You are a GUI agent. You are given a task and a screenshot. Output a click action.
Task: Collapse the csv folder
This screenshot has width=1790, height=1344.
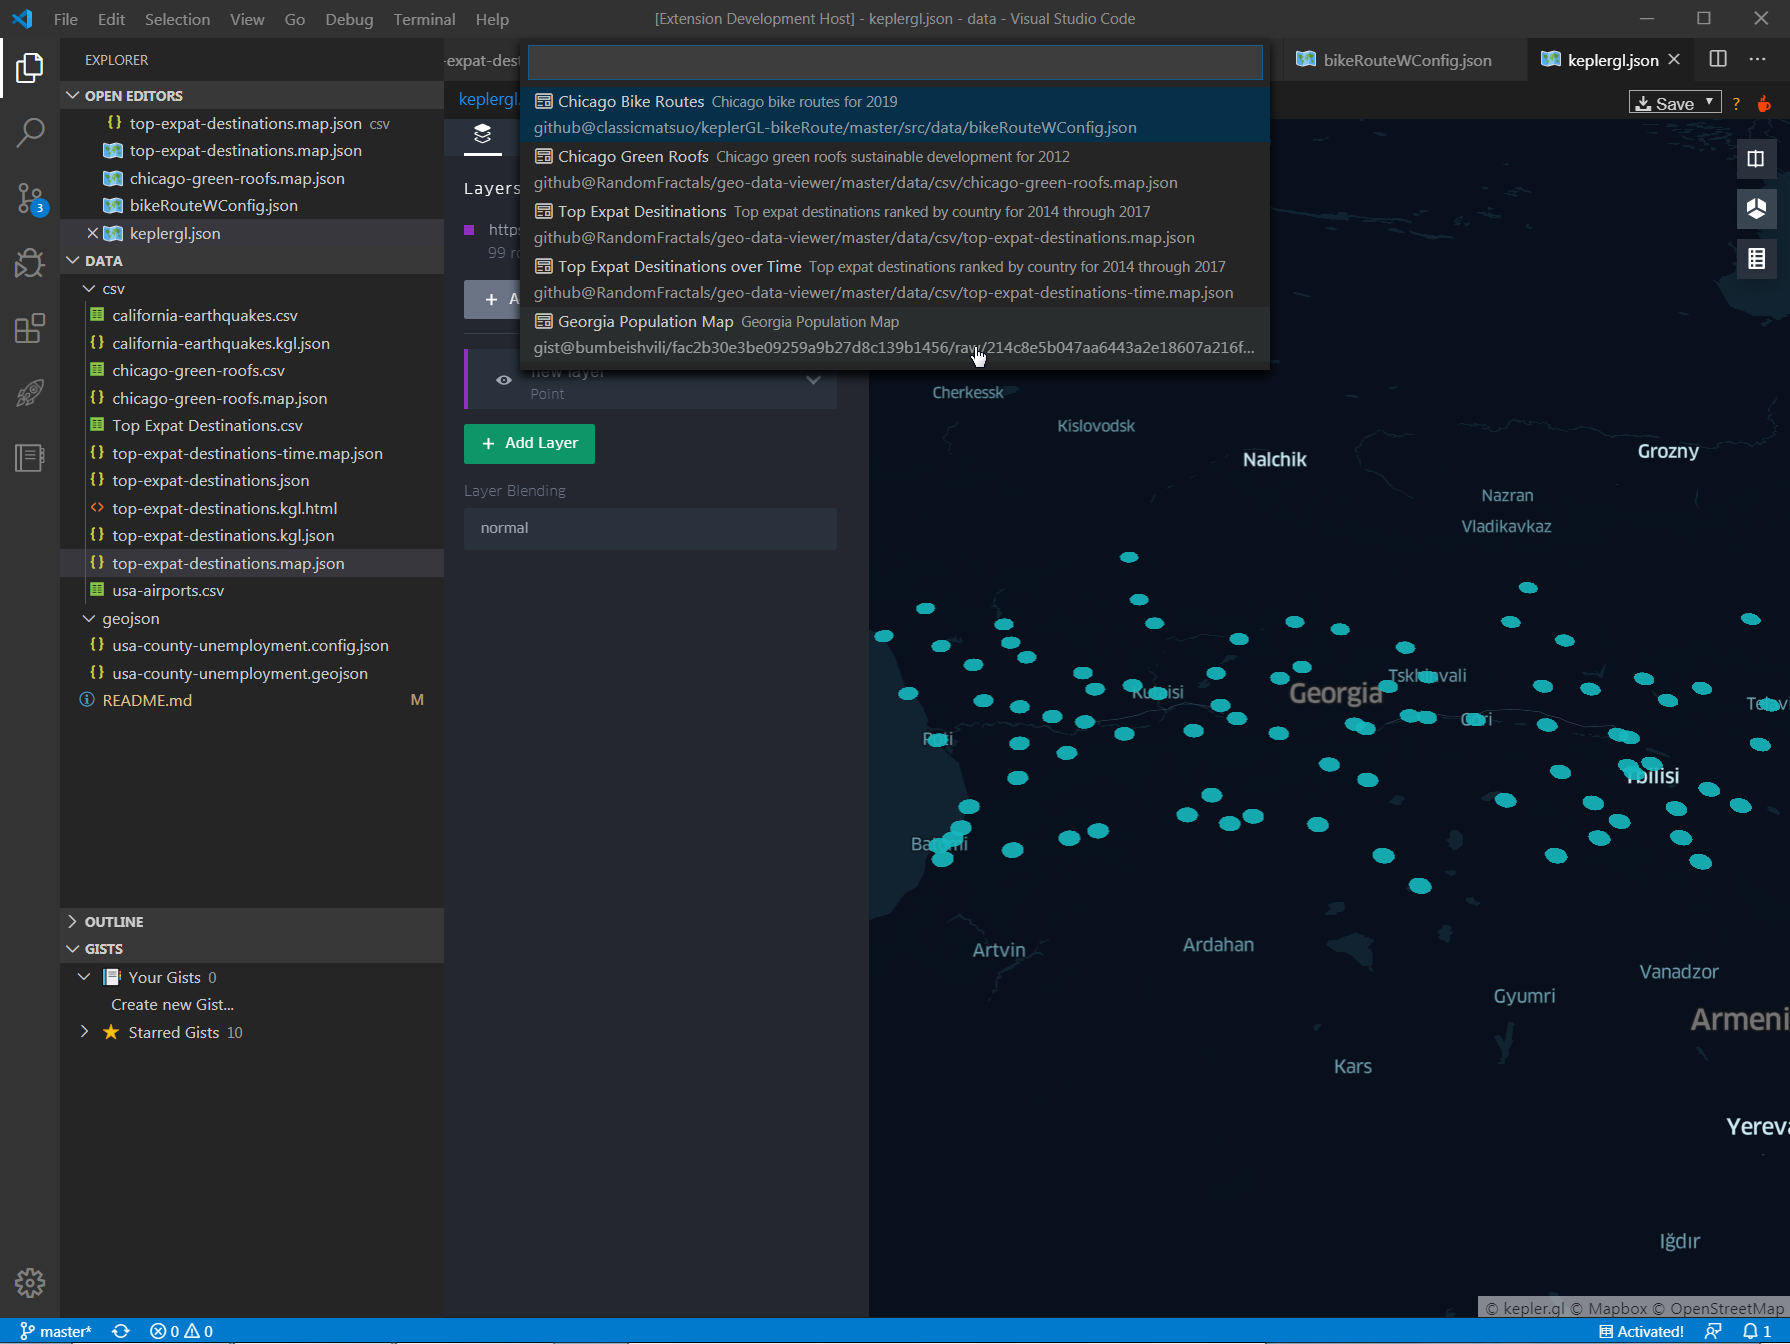tap(89, 288)
